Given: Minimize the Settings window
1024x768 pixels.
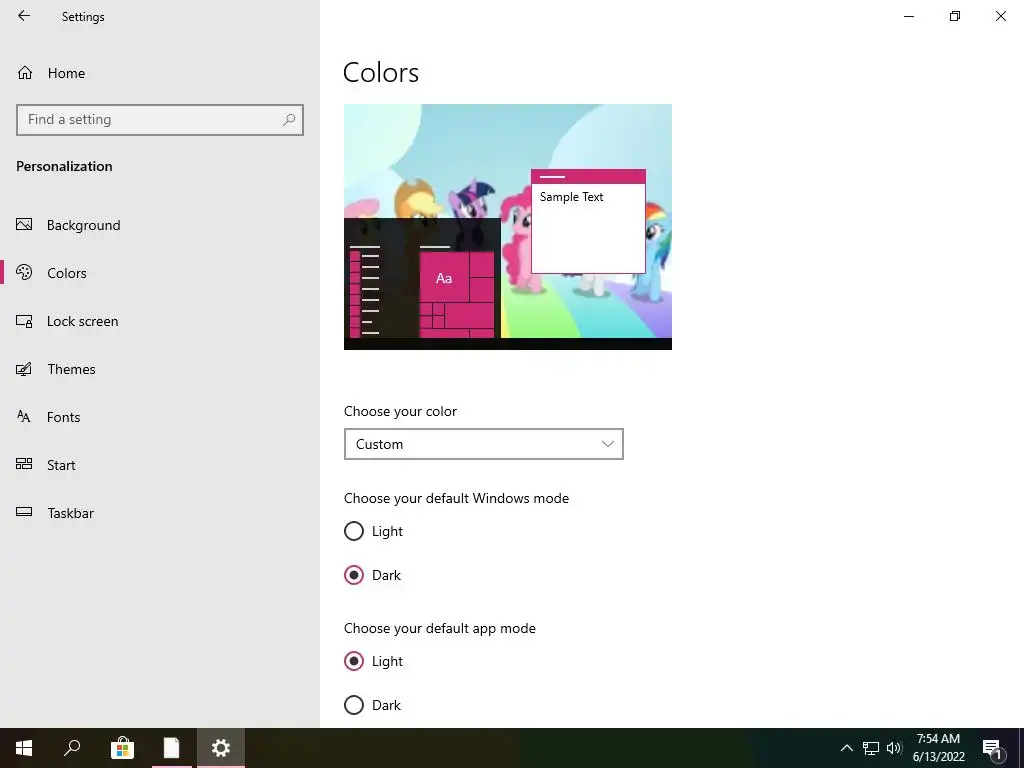Looking at the screenshot, I should tap(908, 16).
